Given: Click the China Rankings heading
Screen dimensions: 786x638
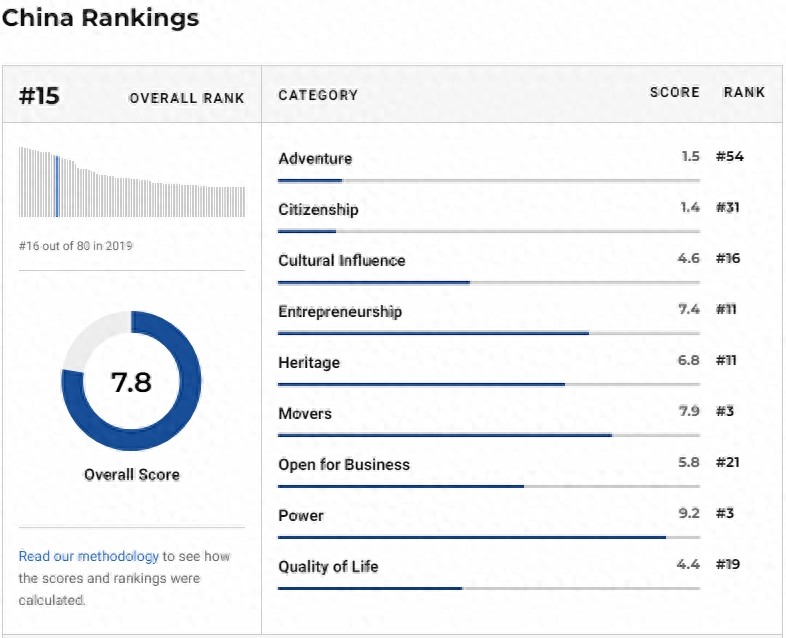Looking at the screenshot, I should click(100, 17).
